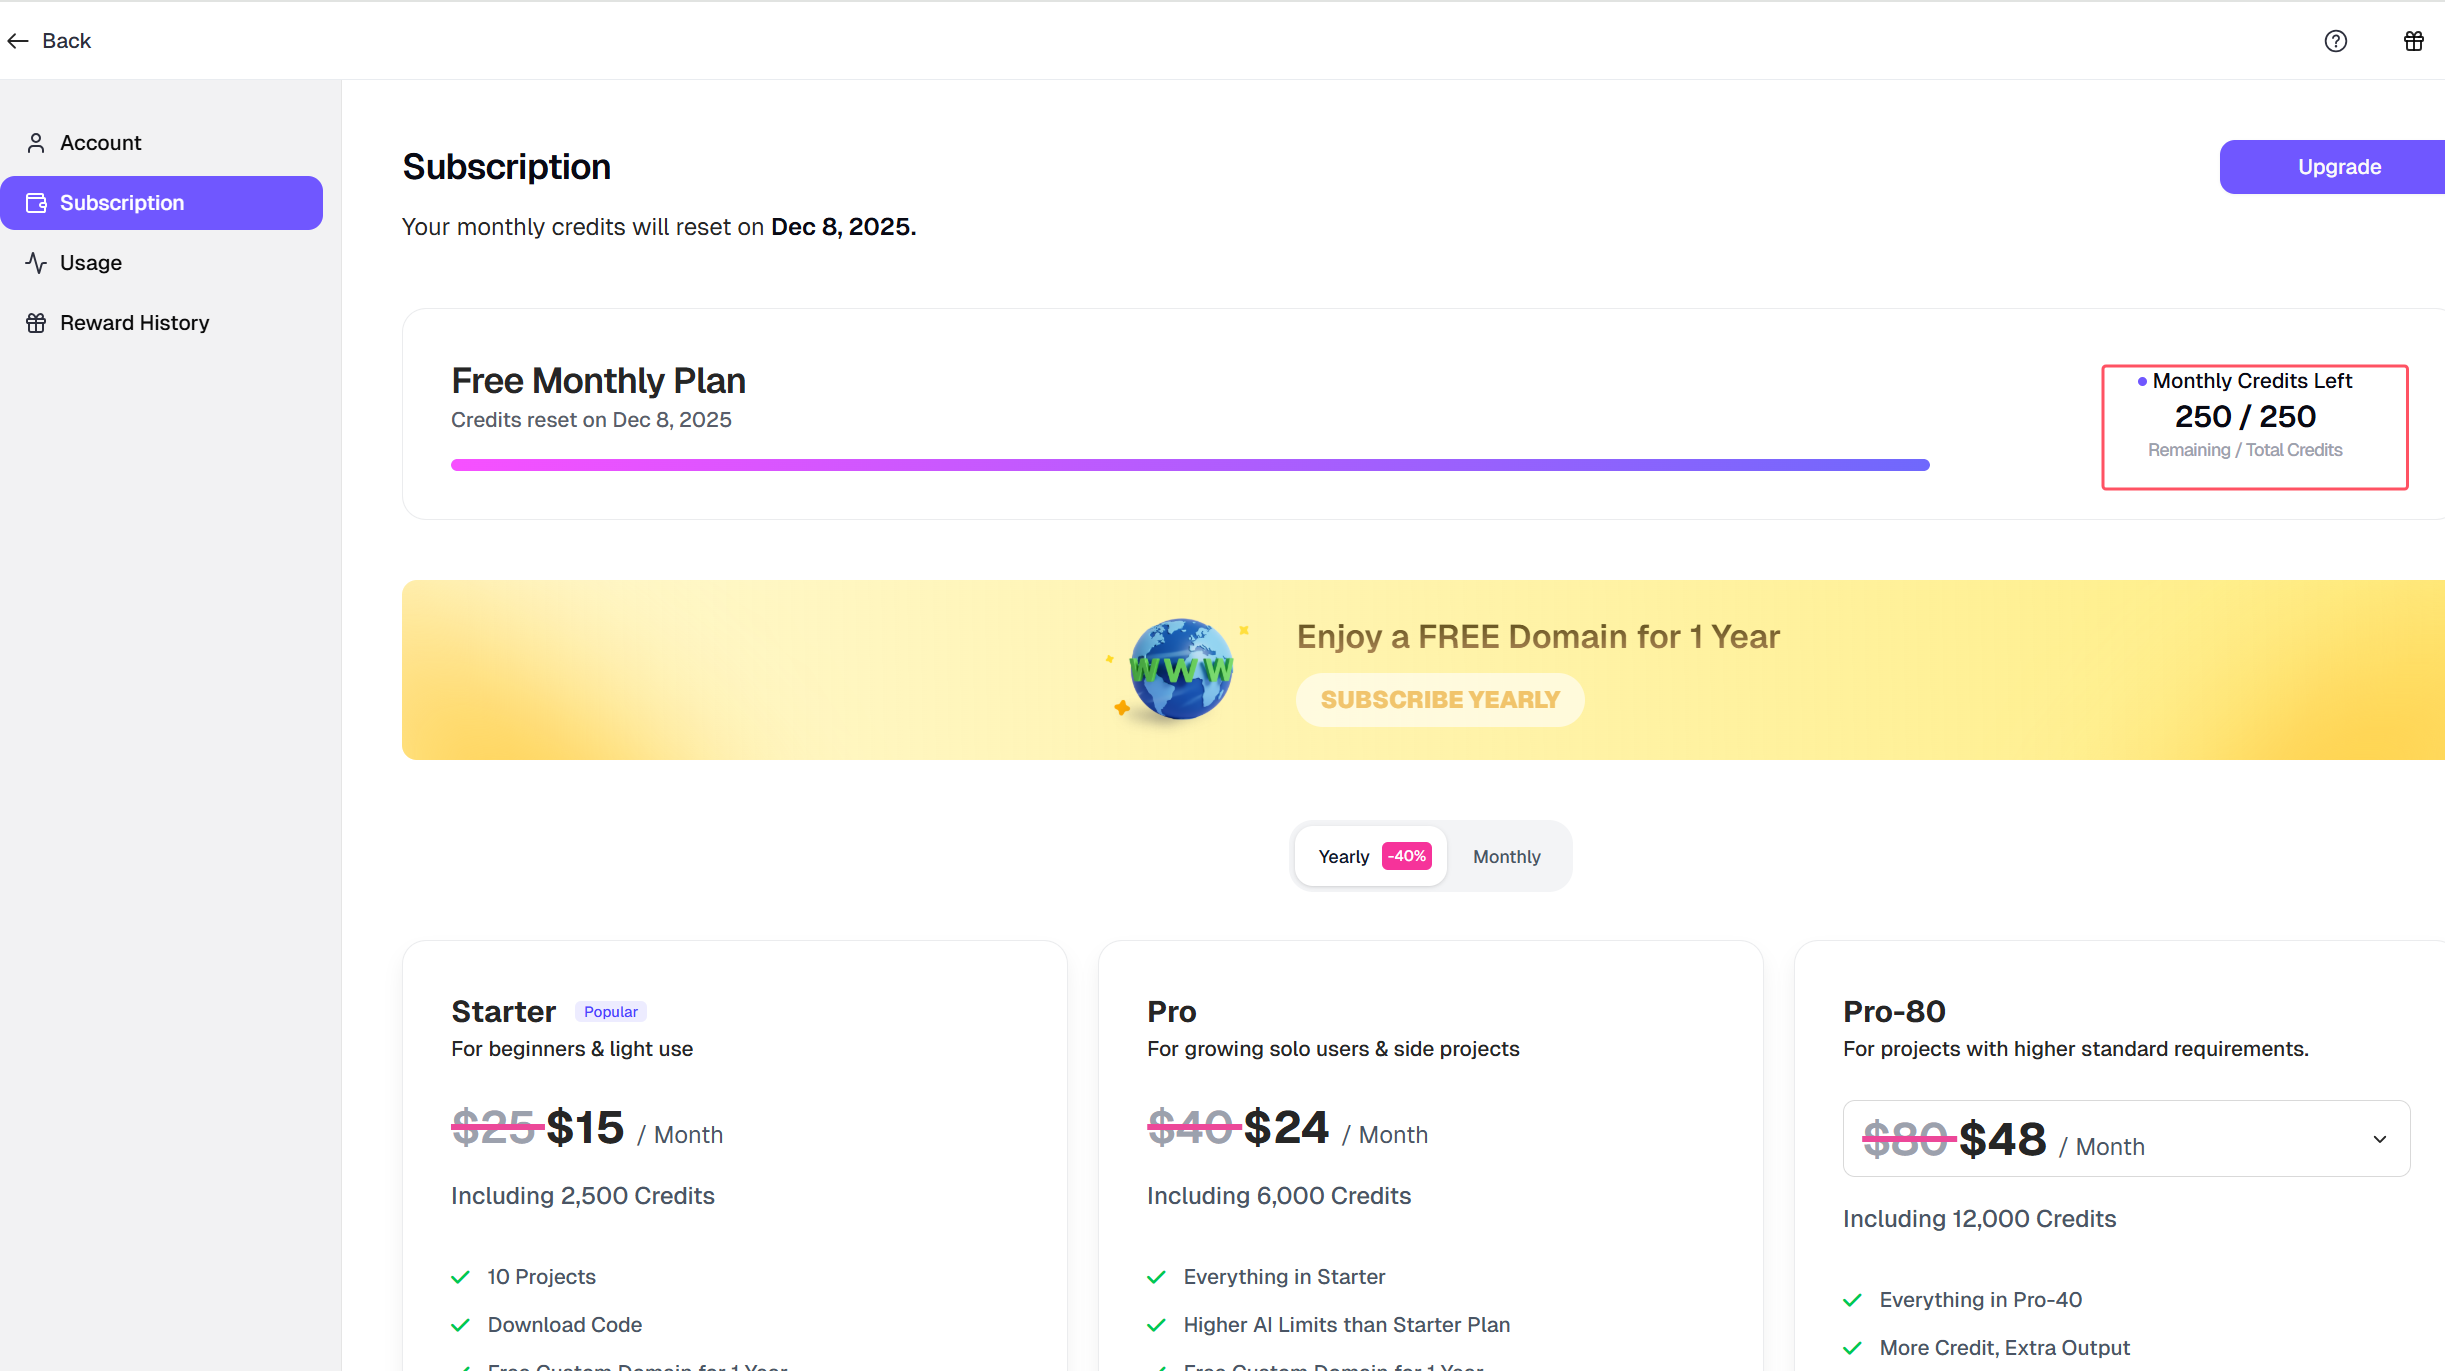
Task: Switch billing to Monthly
Action: (x=1506, y=857)
